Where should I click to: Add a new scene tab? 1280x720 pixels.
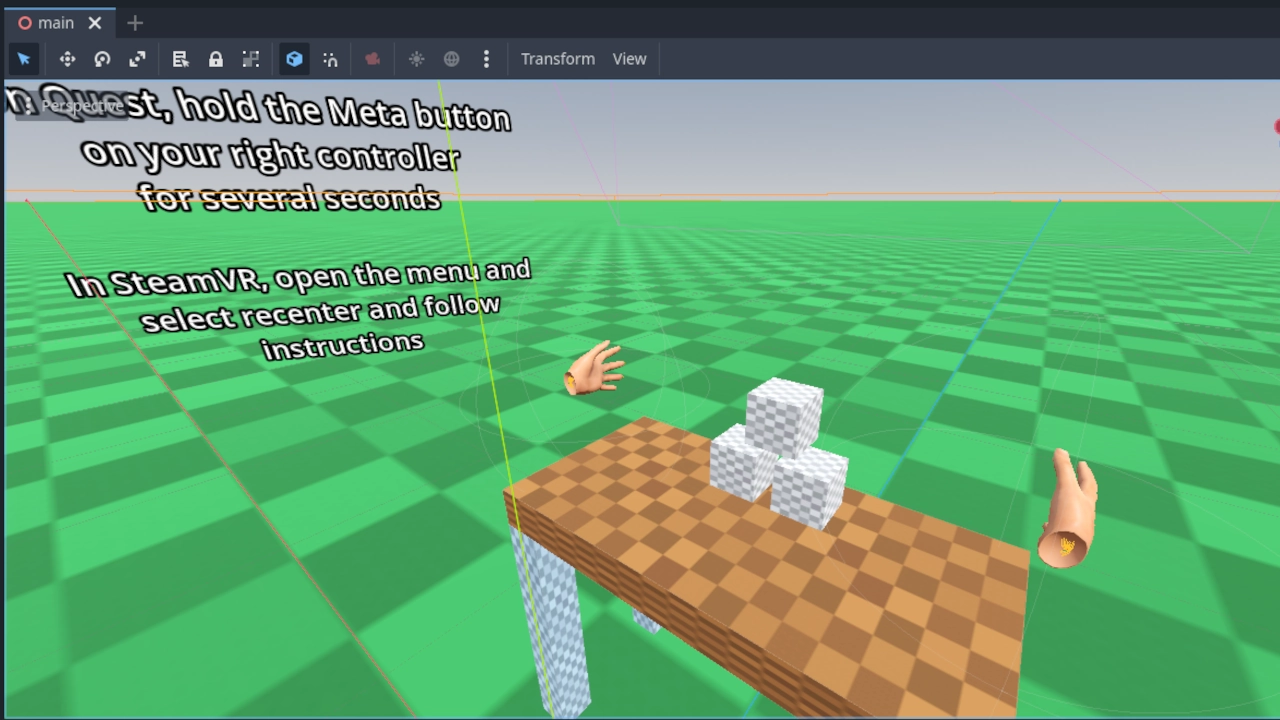[x=135, y=22]
